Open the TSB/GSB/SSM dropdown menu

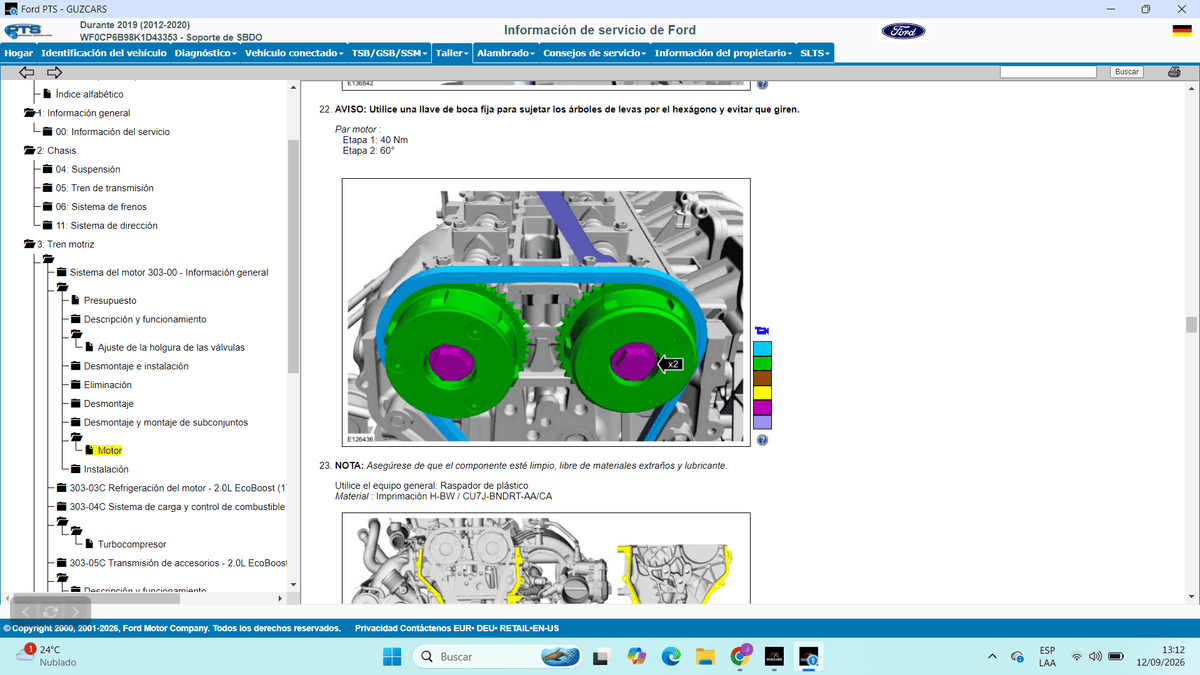pyautogui.click(x=389, y=52)
